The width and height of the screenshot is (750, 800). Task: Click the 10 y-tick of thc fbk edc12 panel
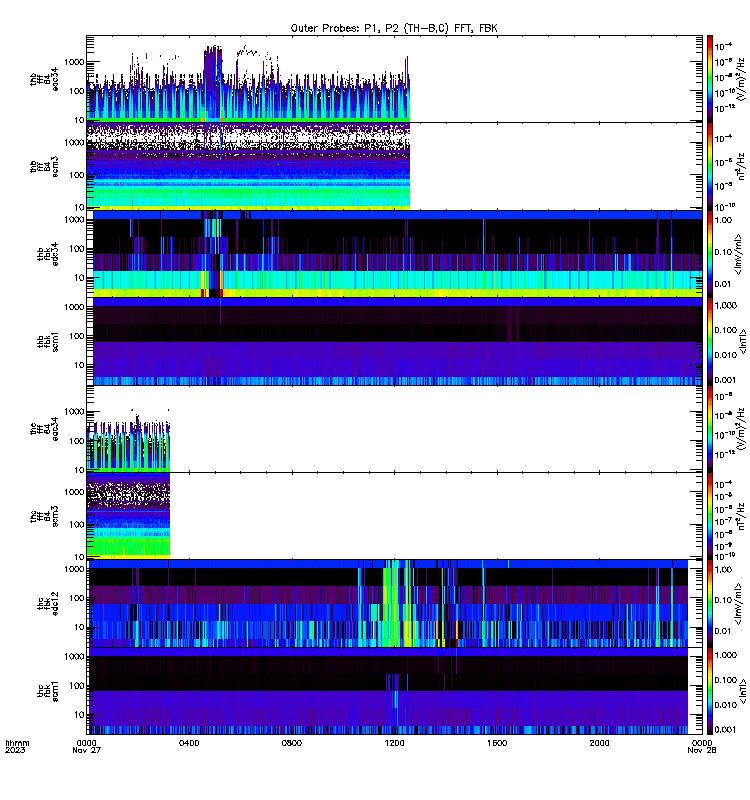tap(79, 627)
